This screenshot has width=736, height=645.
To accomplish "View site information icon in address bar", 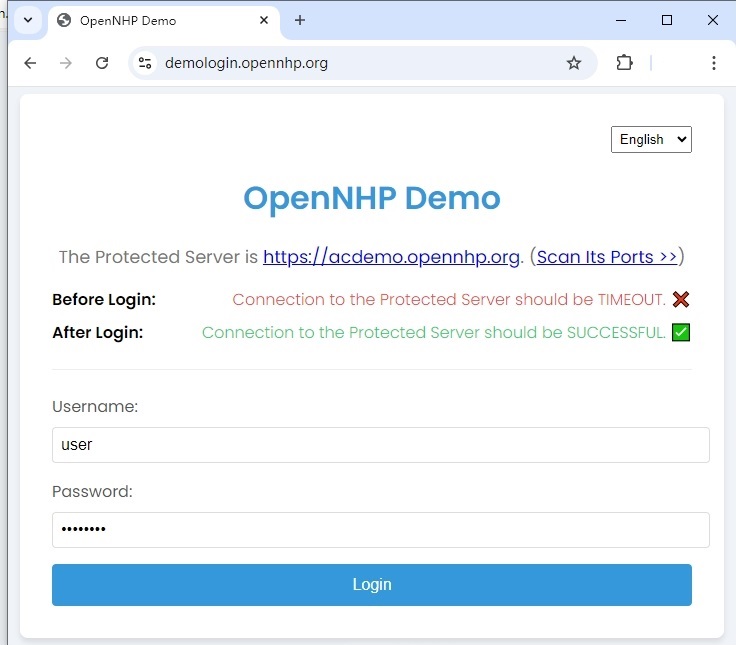I will click(145, 63).
